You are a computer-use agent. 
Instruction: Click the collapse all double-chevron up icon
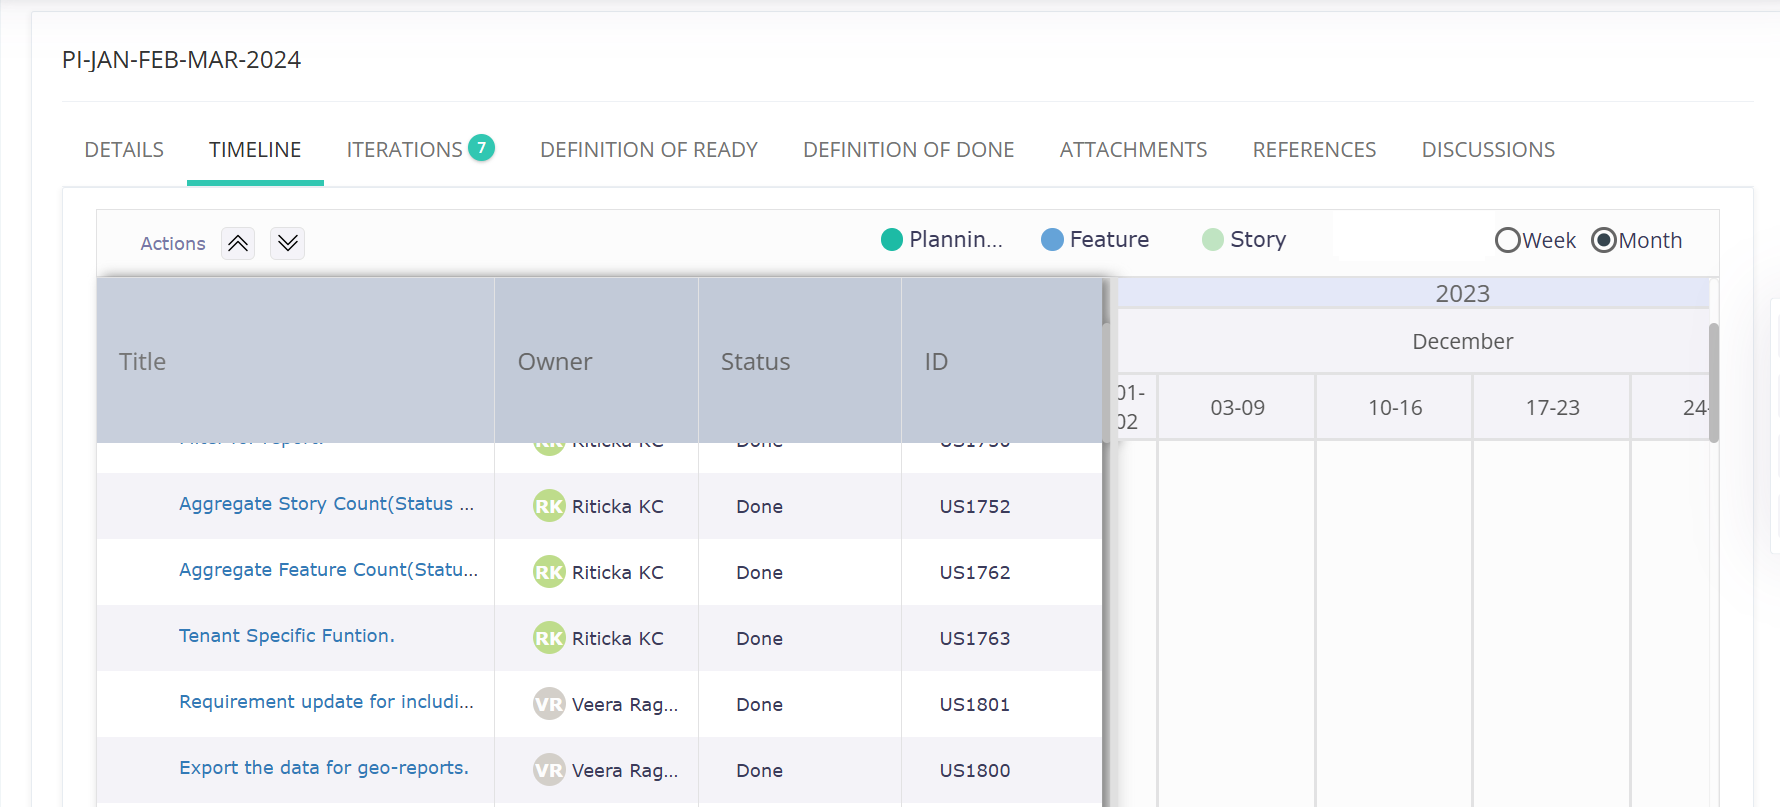pos(238,243)
